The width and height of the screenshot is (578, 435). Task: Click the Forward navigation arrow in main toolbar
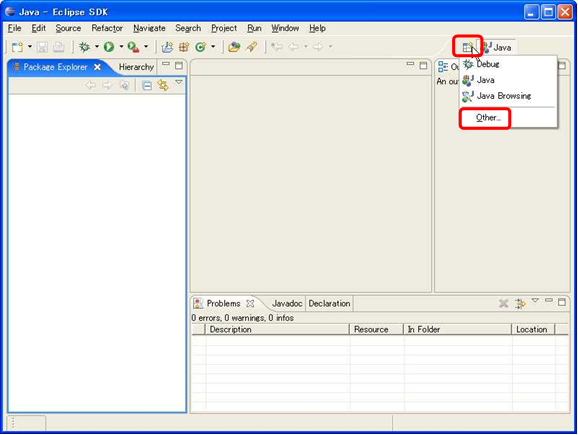(x=318, y=47)
